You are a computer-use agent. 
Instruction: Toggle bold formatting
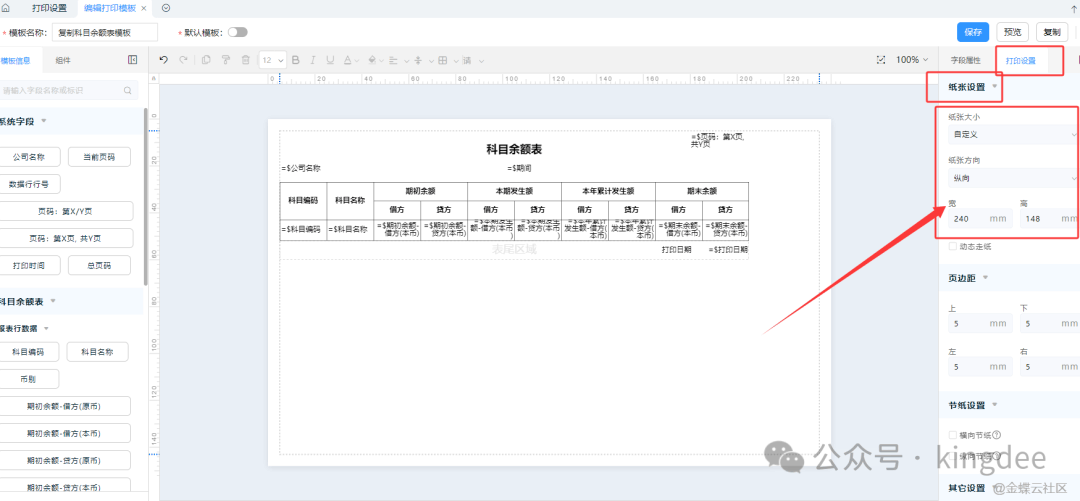[296, 60]
